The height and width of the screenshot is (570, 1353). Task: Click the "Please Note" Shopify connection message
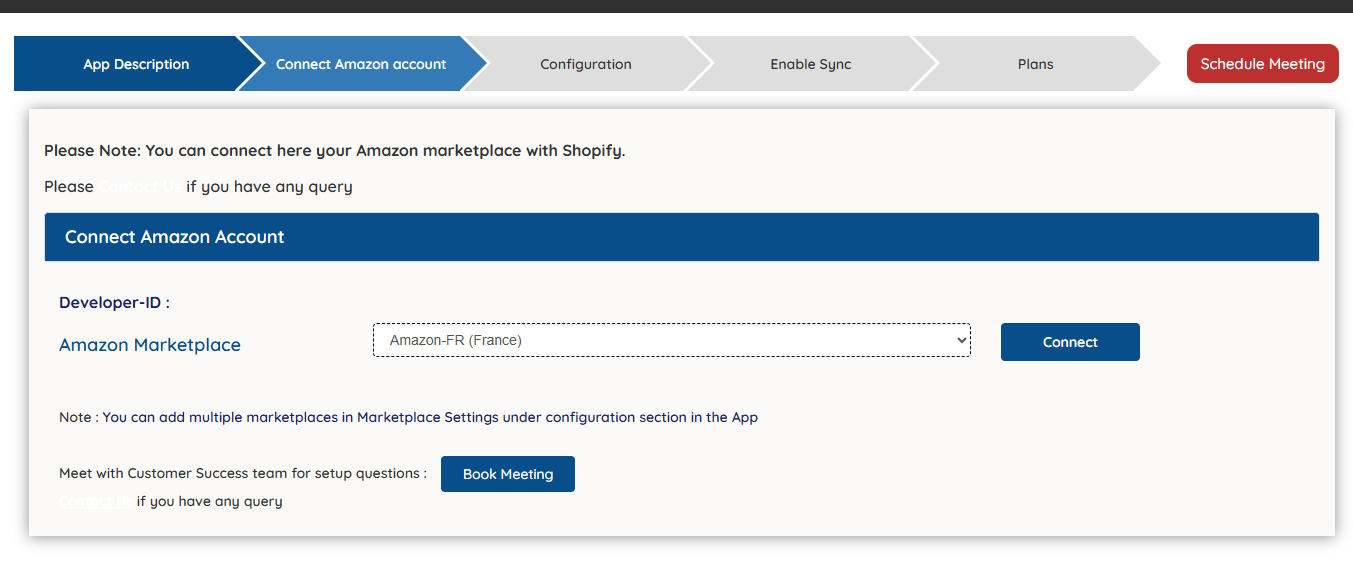tap(334, 151)
